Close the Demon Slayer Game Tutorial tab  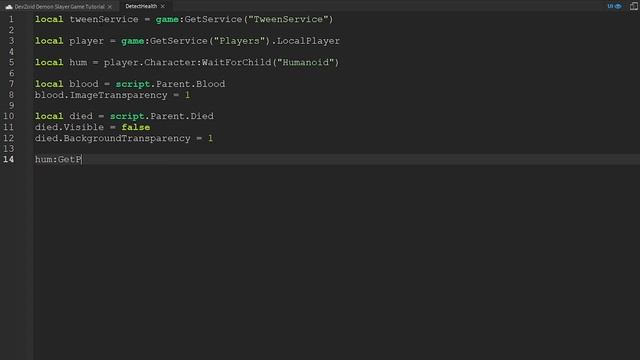point(109,7)
